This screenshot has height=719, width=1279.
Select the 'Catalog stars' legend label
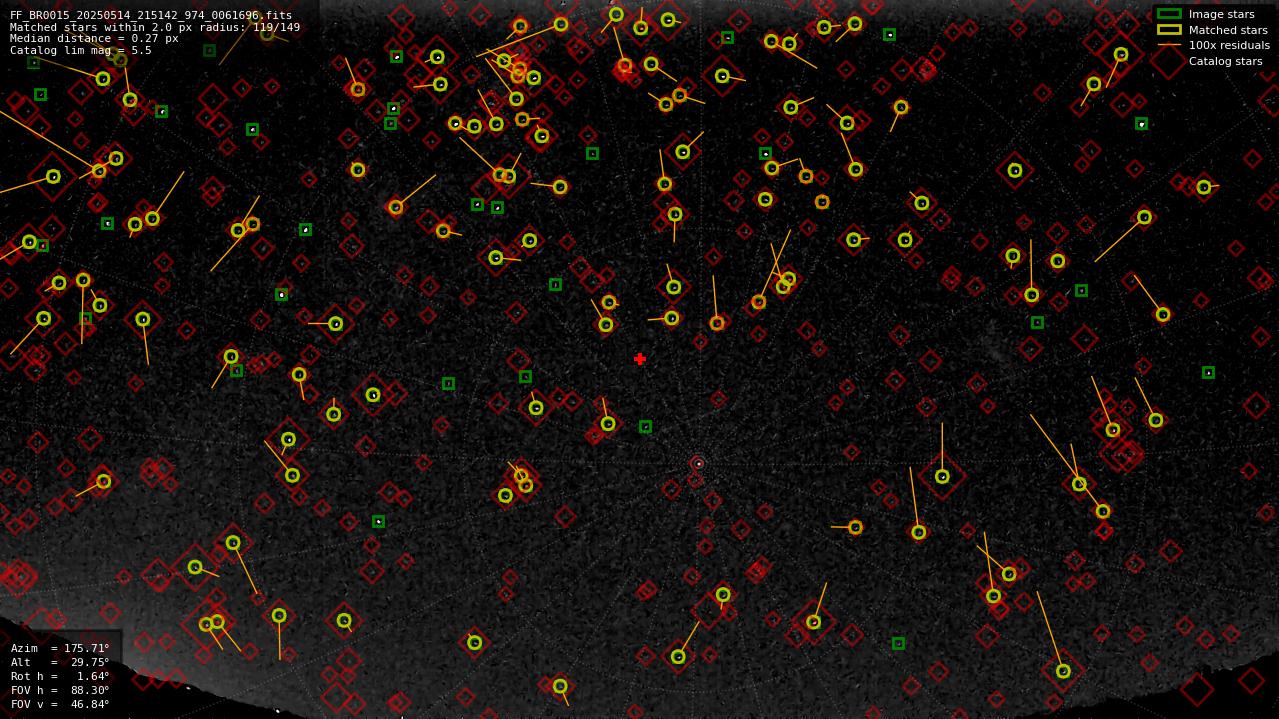click(x=1225, y=61)
